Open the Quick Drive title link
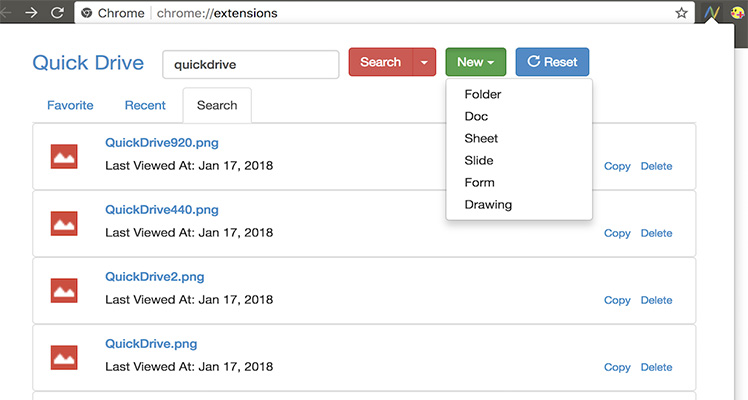Screen dimensions: 748x400 pyautogui.click(x=88, y=63)
